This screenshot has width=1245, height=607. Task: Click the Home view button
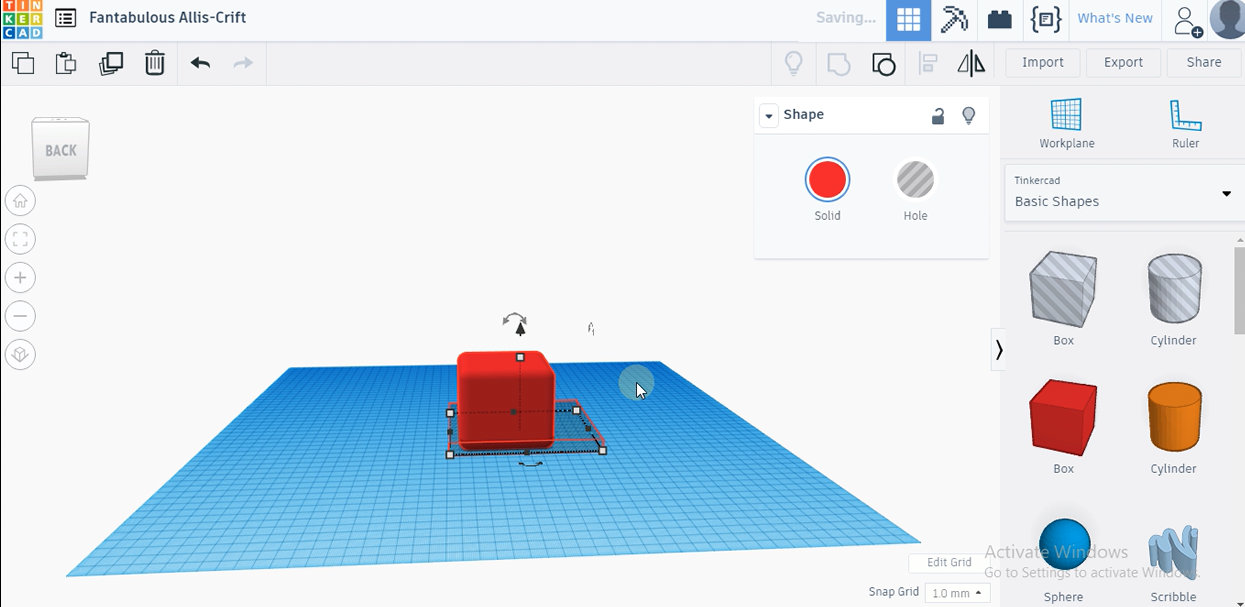(20, 201)
